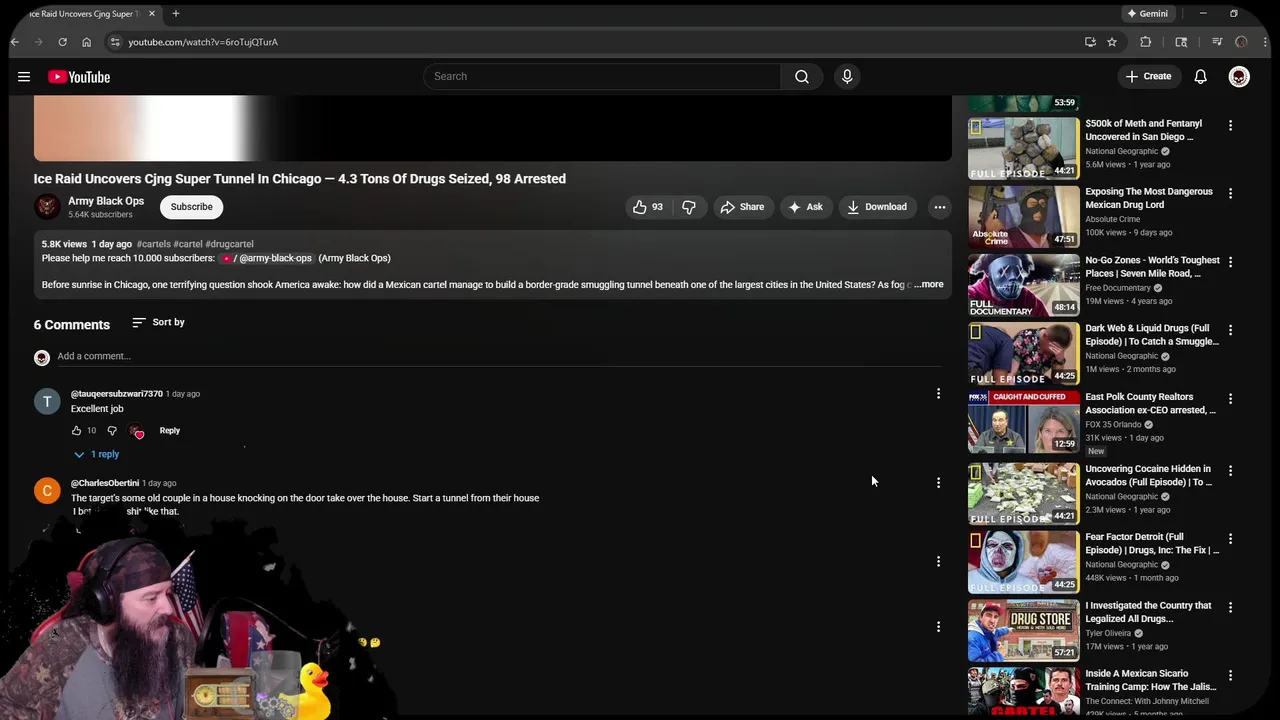Like the 'Excellent job' comment
1280x720 pixels.
76,430
